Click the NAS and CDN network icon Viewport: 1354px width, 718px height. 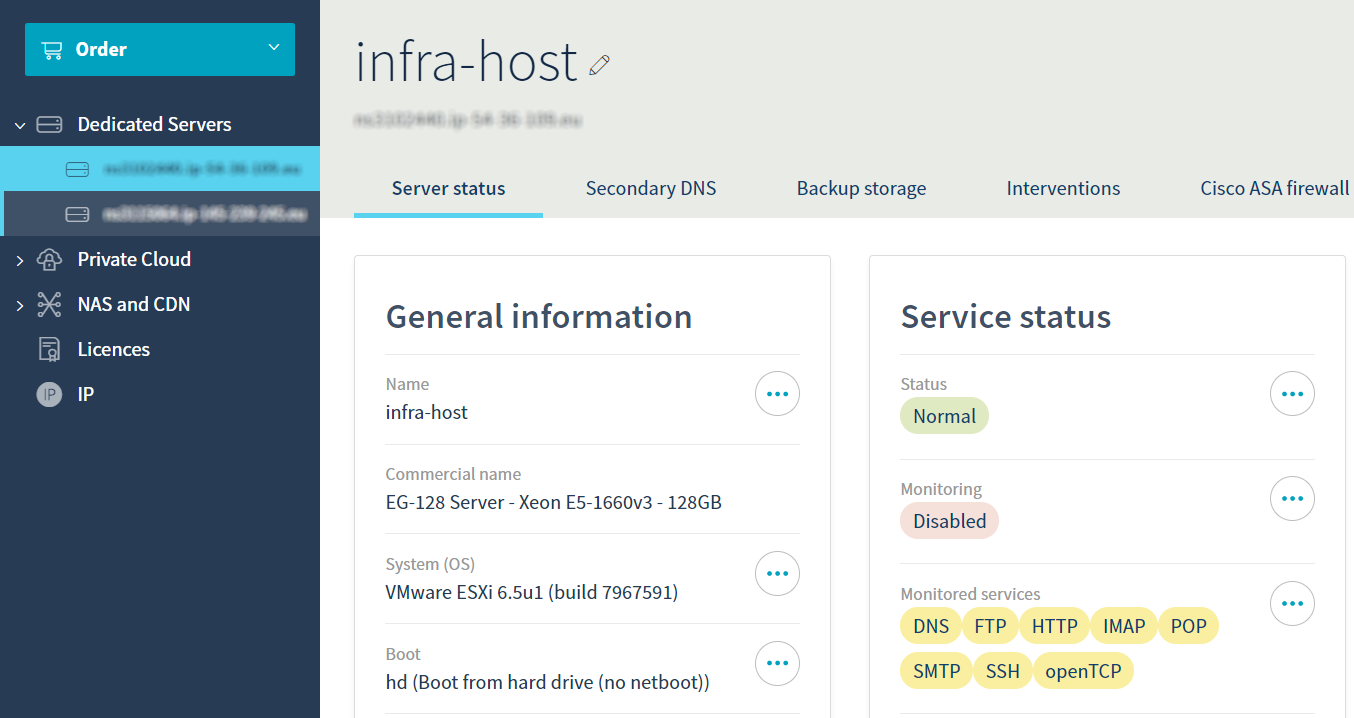[x=49, y=304]
